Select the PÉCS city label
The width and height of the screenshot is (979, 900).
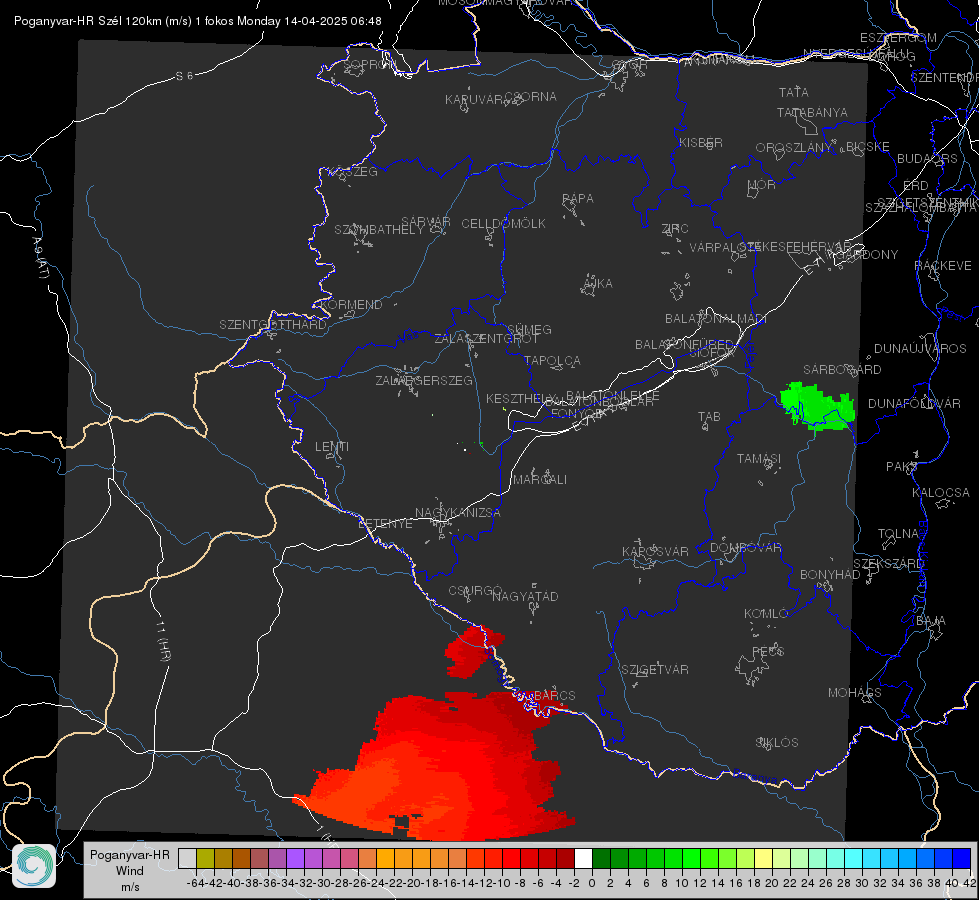tap(767, 651)
